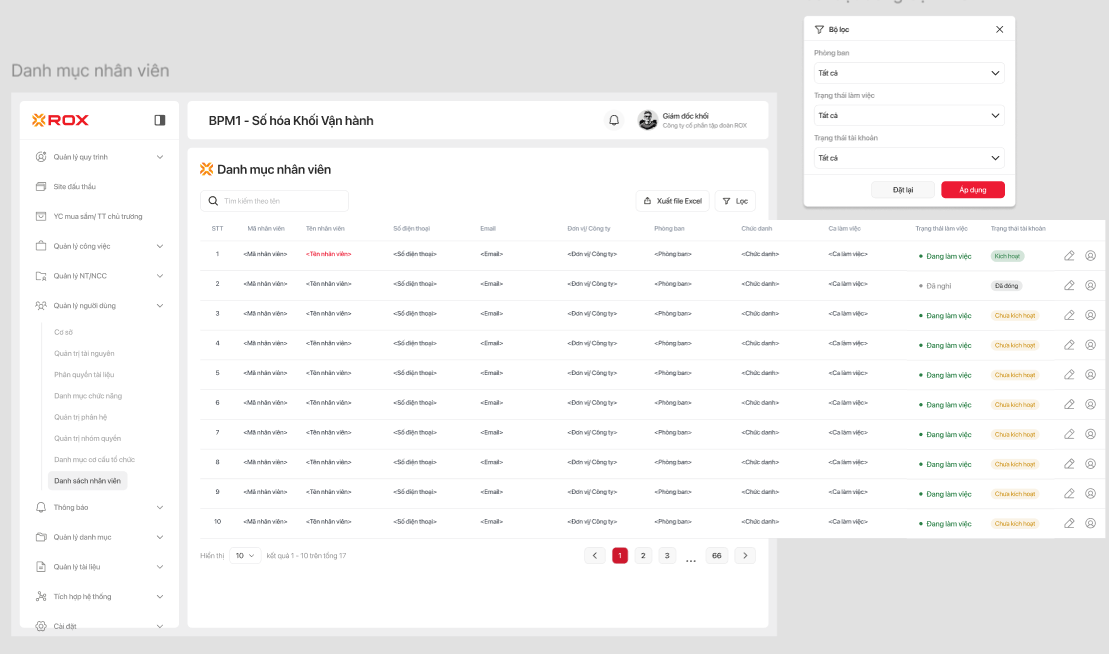The image size is (1109, 654).
Task: Open the Trạng thái tài khoản dropdown
Action: 908,158
